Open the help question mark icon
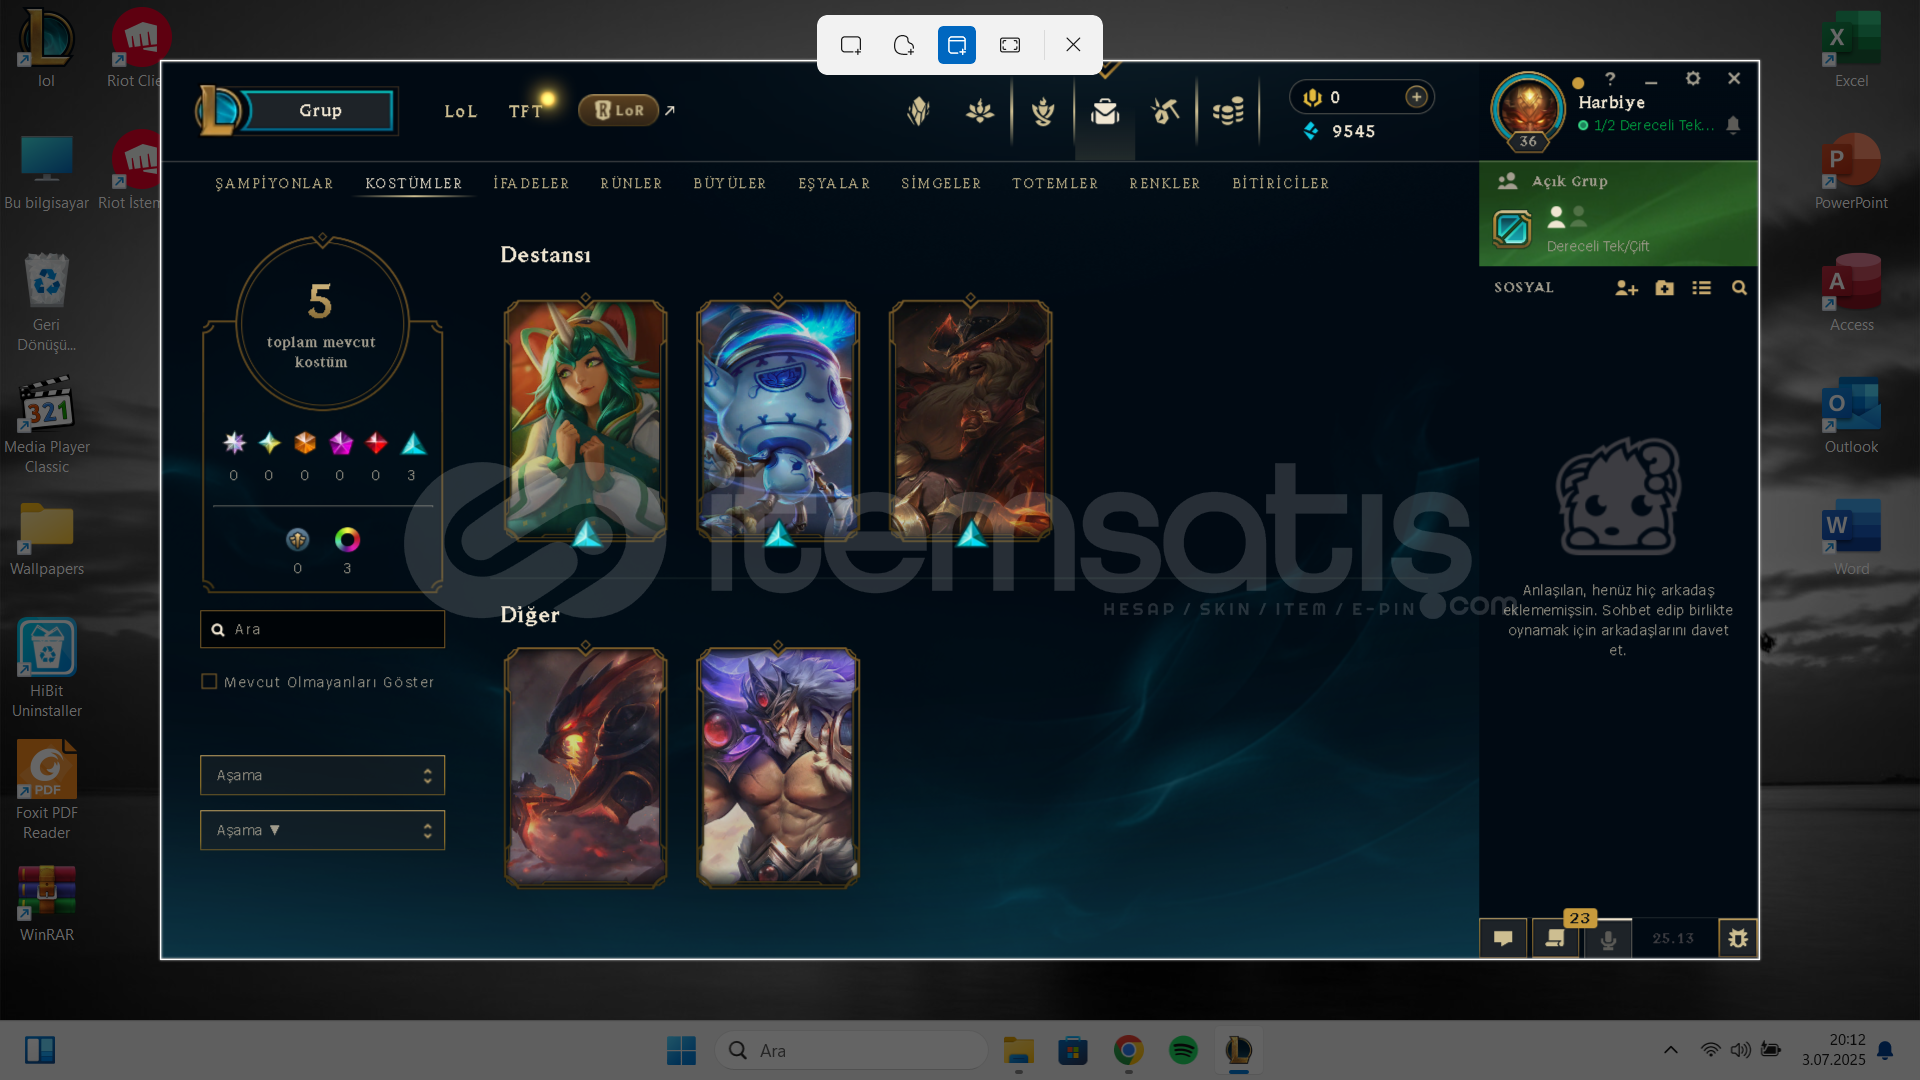1920x1080 pixels. [x=1610, y=78]
